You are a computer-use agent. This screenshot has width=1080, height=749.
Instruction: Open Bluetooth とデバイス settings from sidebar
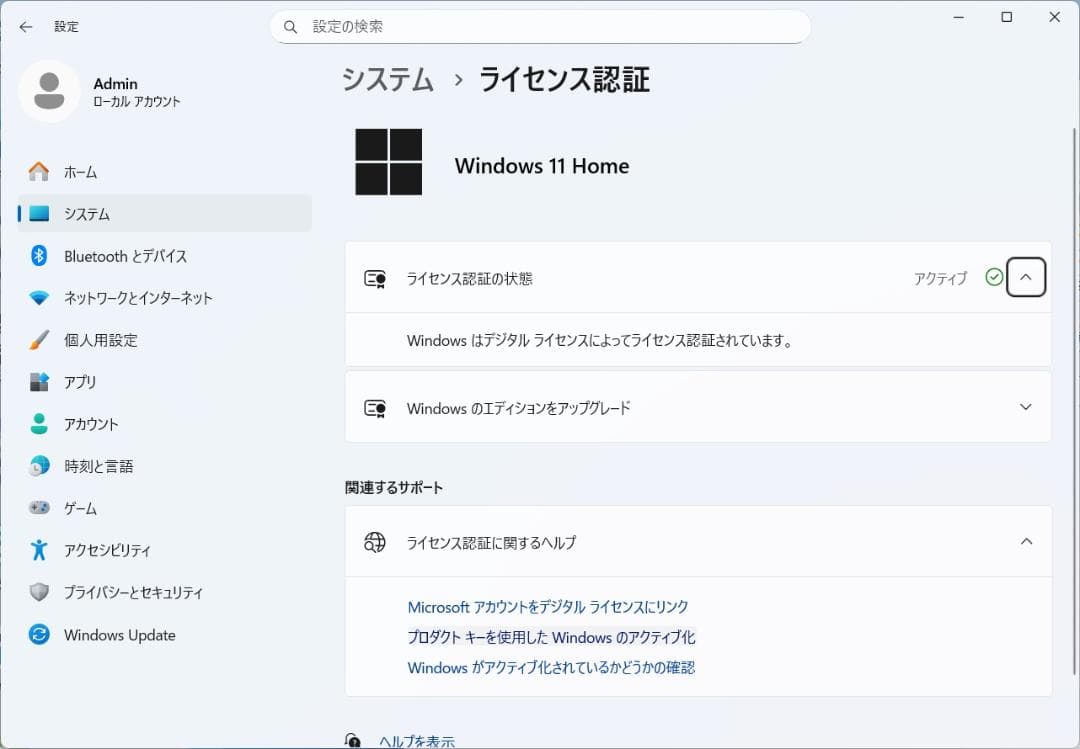pos(38,256)
